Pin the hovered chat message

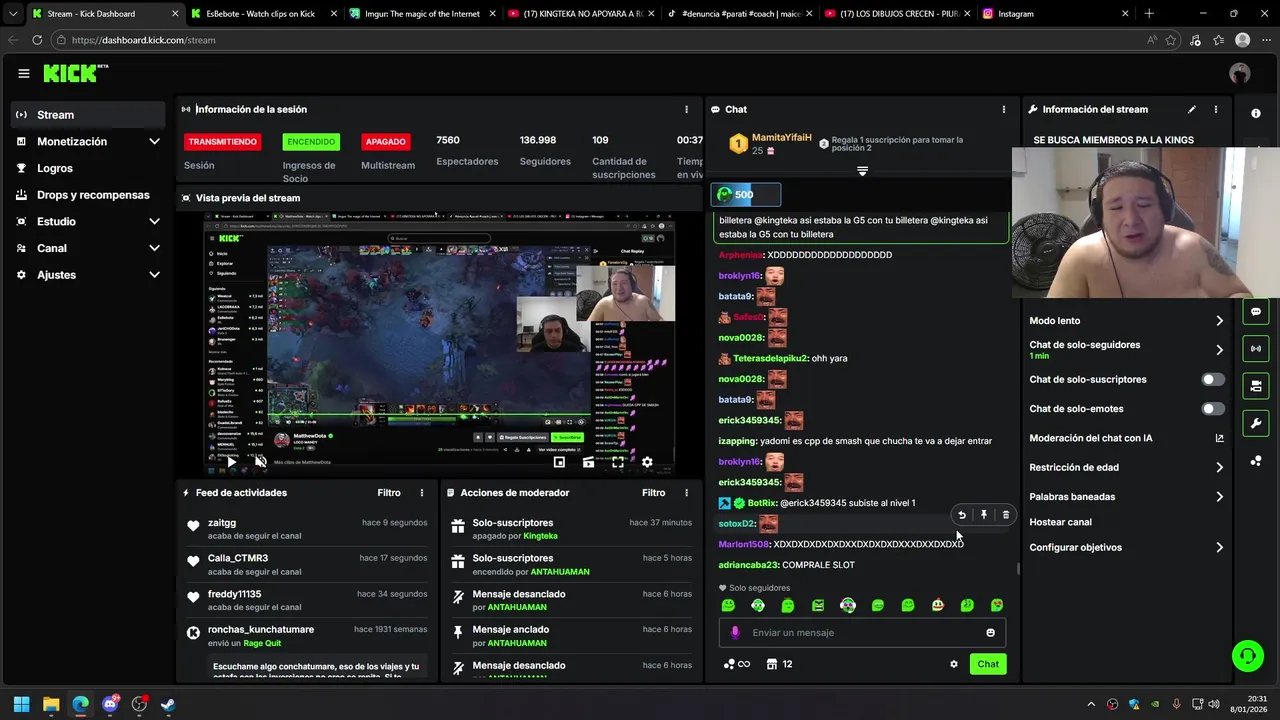pyautogui.click(x=984, y=515)
